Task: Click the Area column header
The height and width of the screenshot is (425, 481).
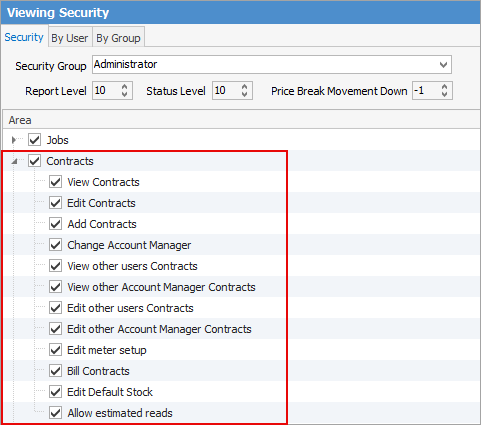Action: (x=241, y=120)
